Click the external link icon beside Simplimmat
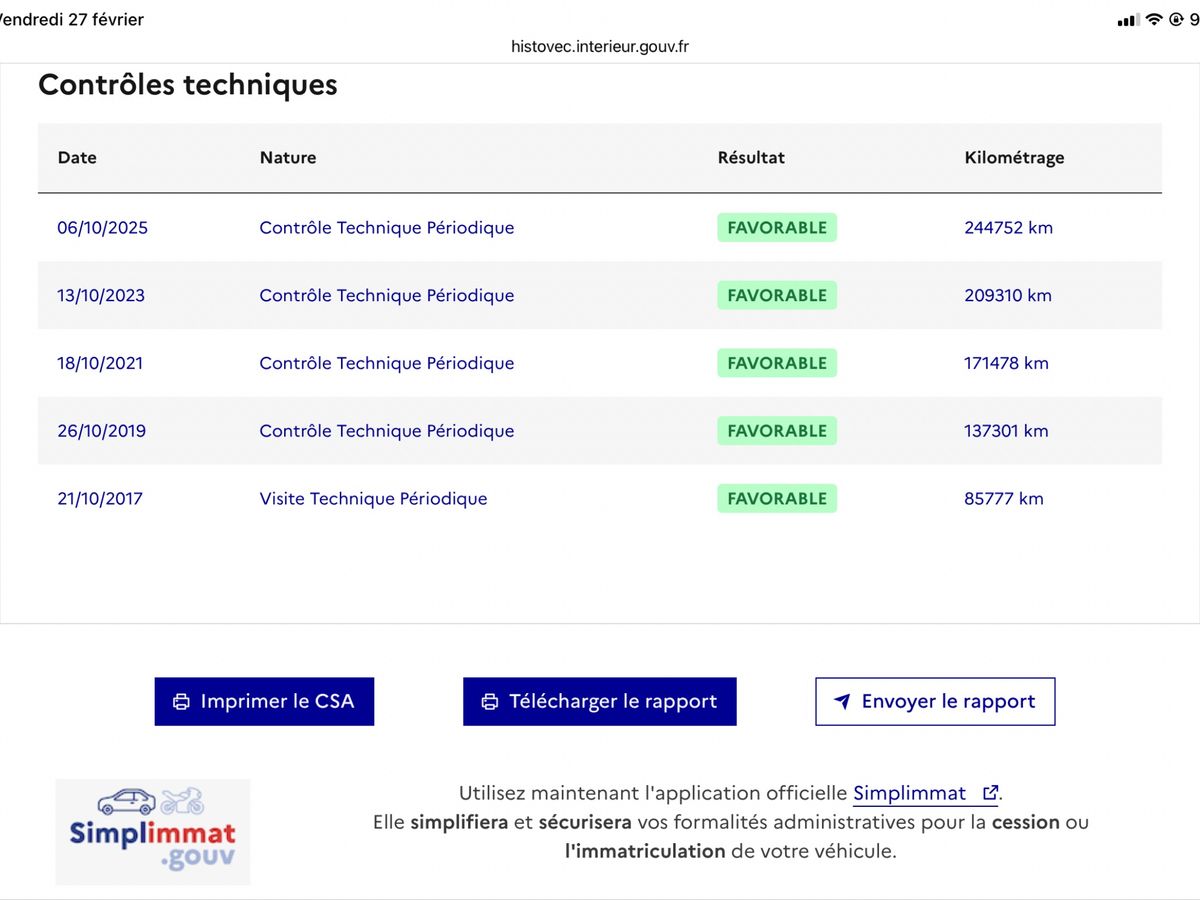This screenshot has height=900, width=1200. [990, 793]
